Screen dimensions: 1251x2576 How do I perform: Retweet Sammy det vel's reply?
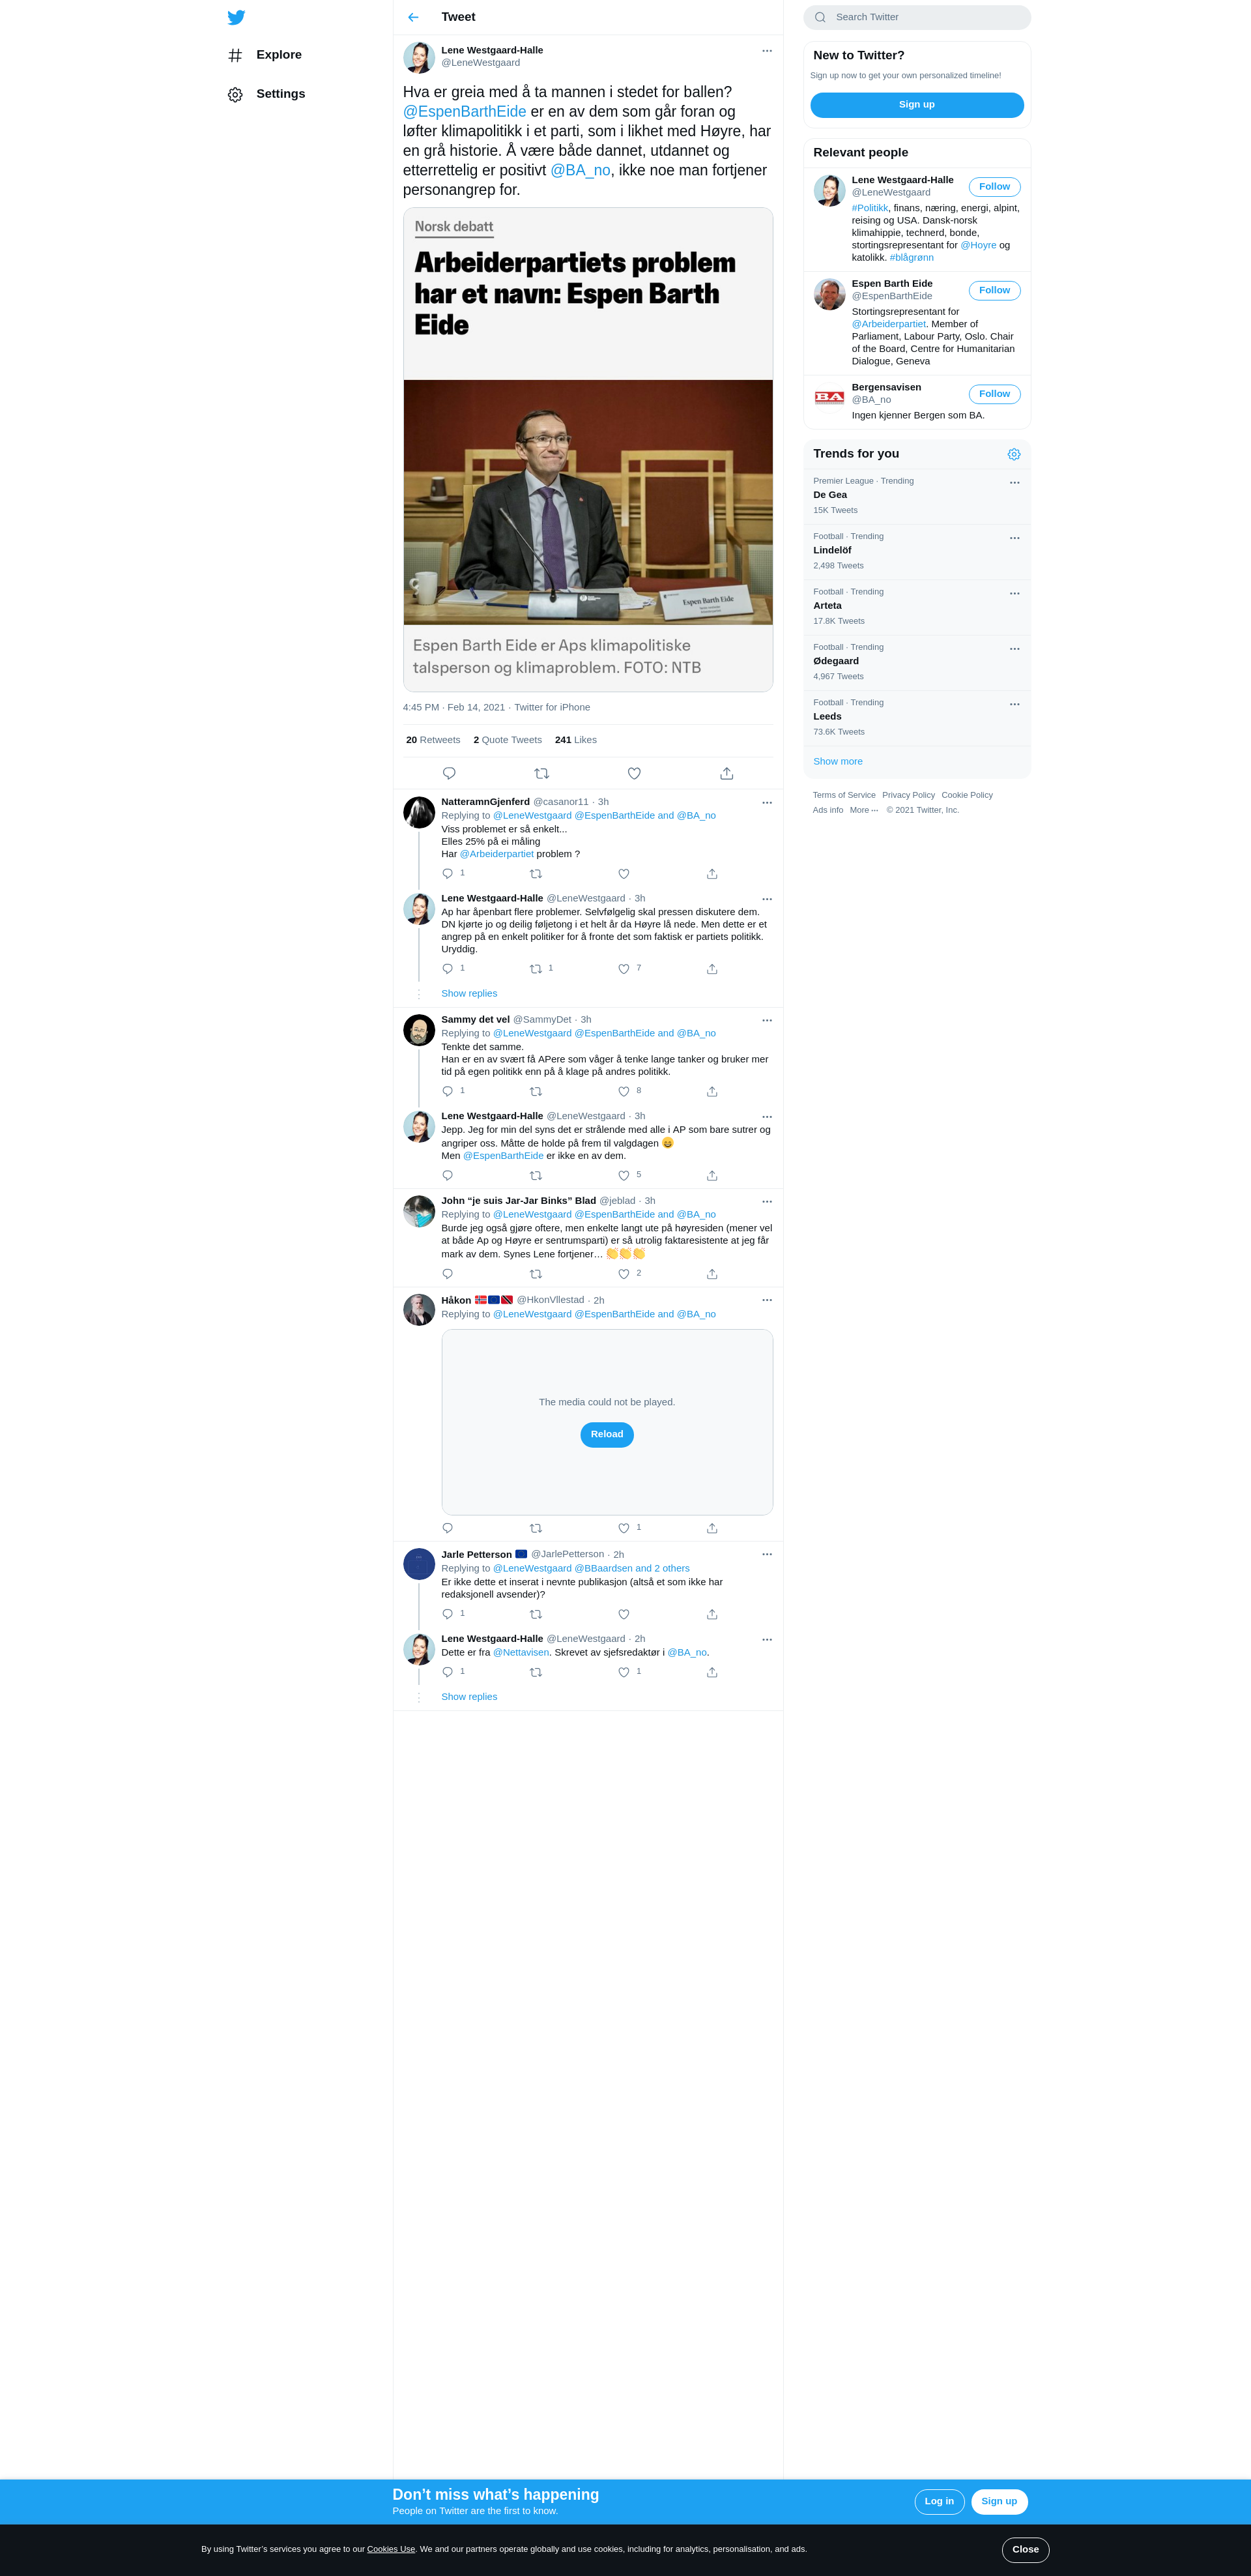(535, 1091)
